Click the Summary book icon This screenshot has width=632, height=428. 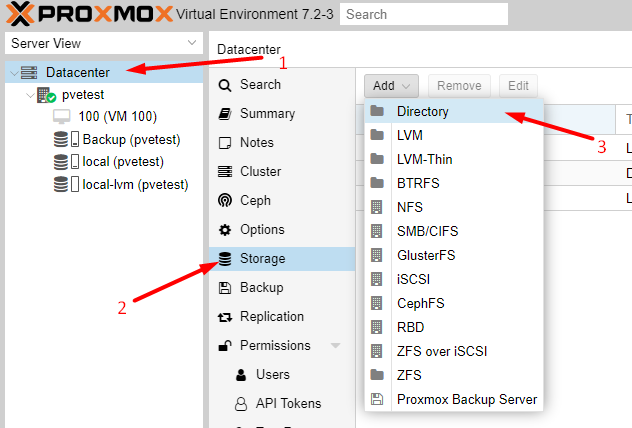pyautogui.click(x=225, y=114)
